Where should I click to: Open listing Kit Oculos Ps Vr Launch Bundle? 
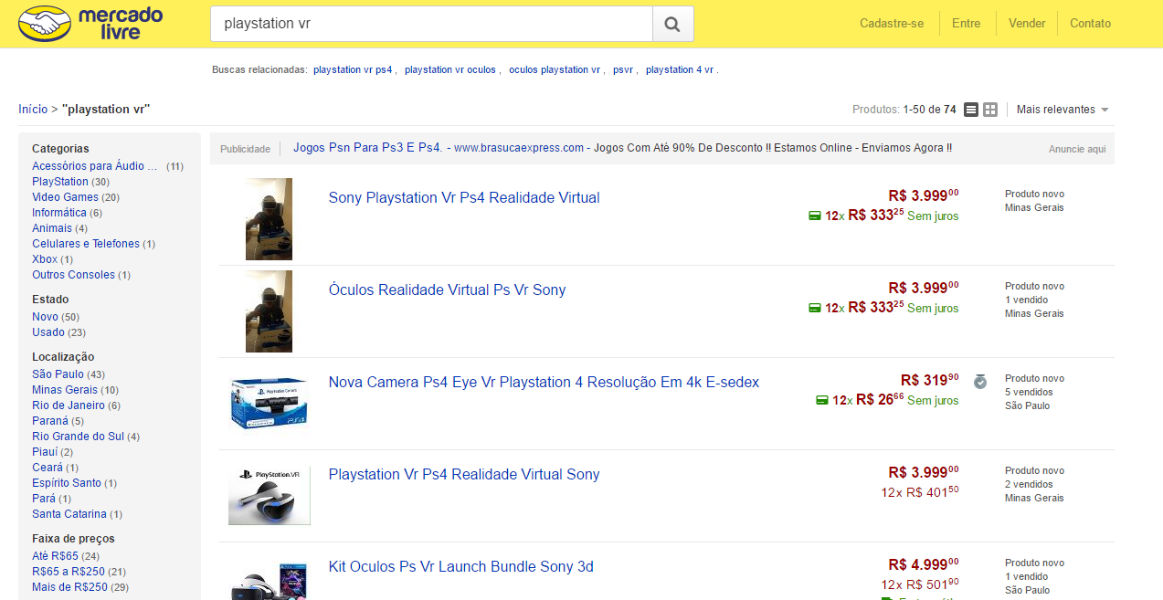461,567
